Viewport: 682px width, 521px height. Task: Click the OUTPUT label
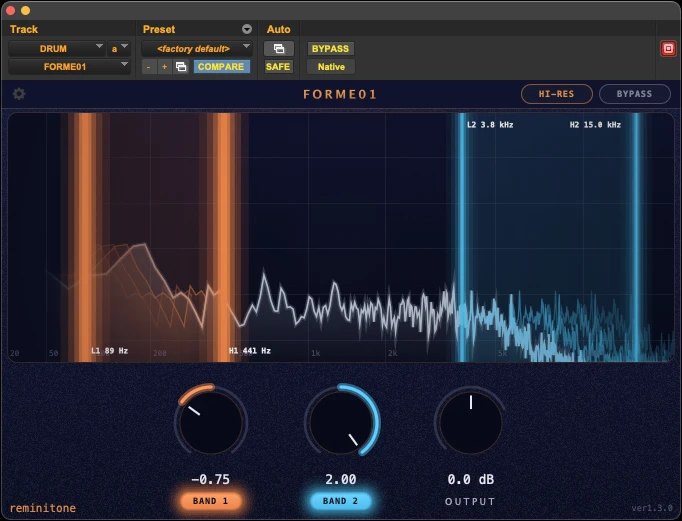click(470, 501)
